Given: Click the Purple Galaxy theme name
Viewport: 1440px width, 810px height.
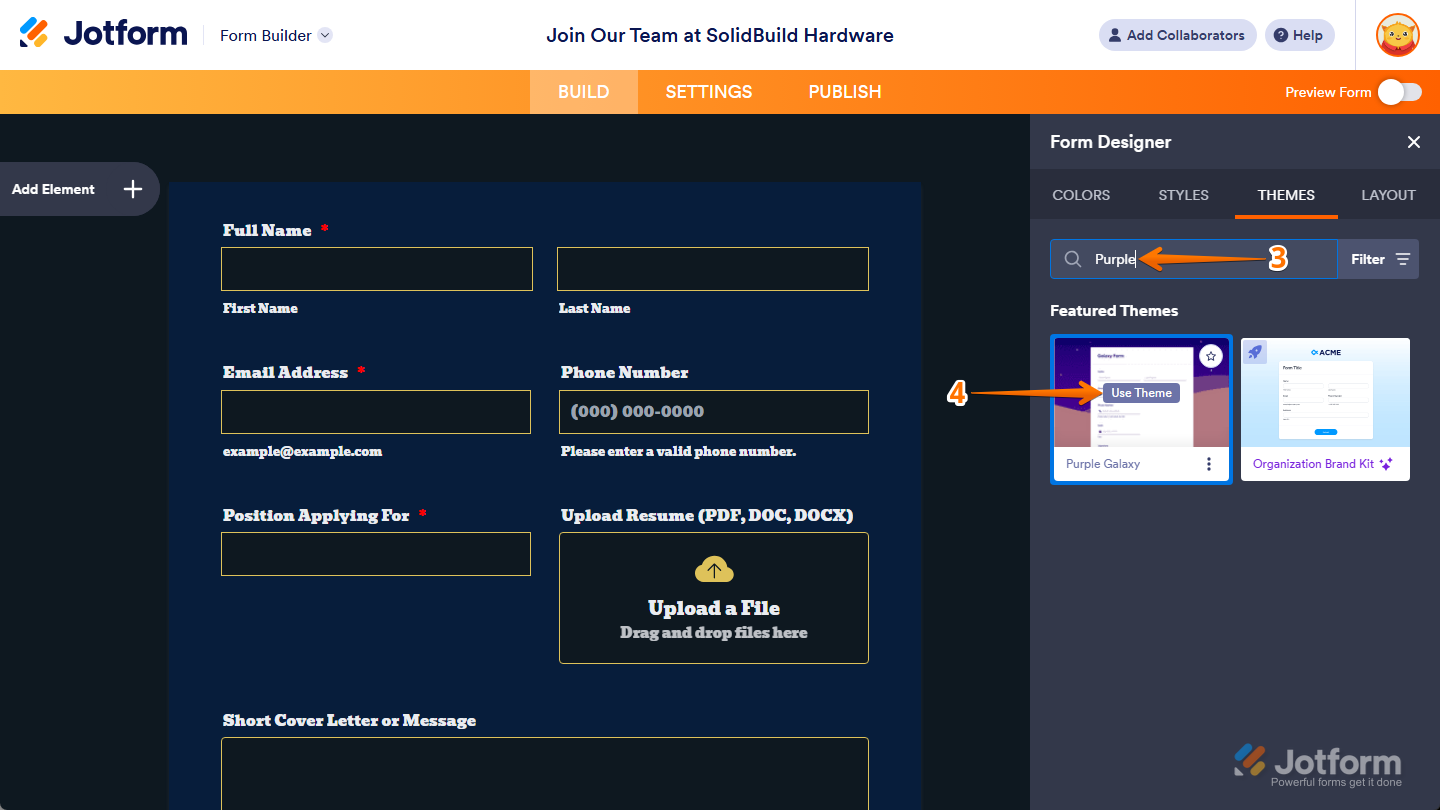Looking at the screenshot, I should pos(1103,464).
